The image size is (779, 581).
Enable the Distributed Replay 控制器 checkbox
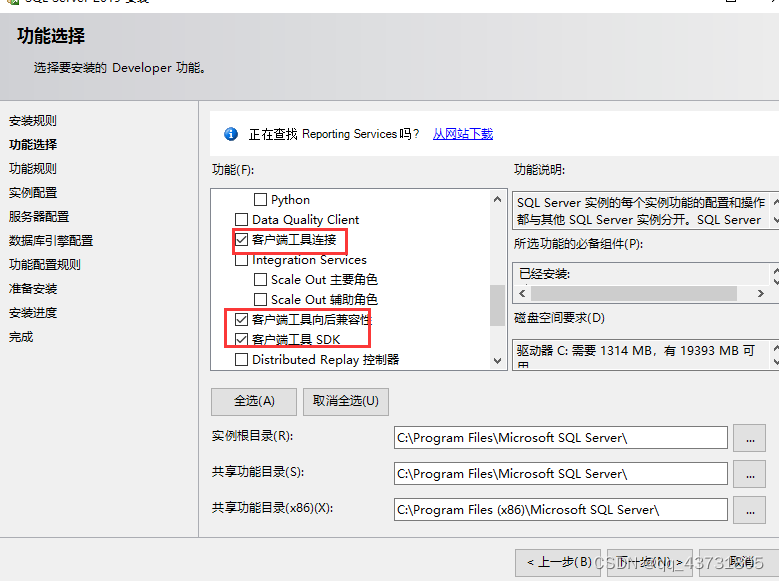[241, 359]
